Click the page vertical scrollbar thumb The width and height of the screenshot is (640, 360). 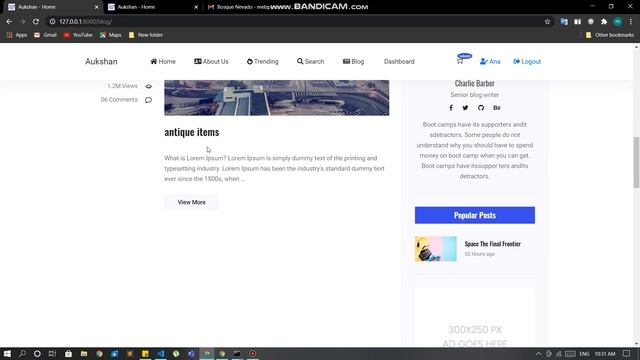coord(636,162)
